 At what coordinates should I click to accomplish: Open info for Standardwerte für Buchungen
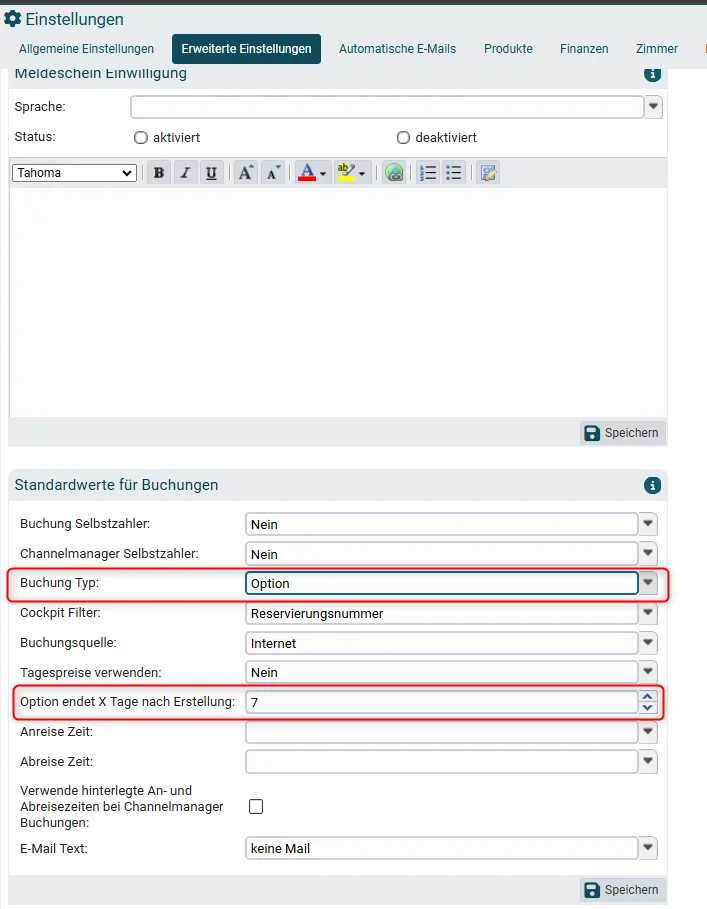point(653,485)
